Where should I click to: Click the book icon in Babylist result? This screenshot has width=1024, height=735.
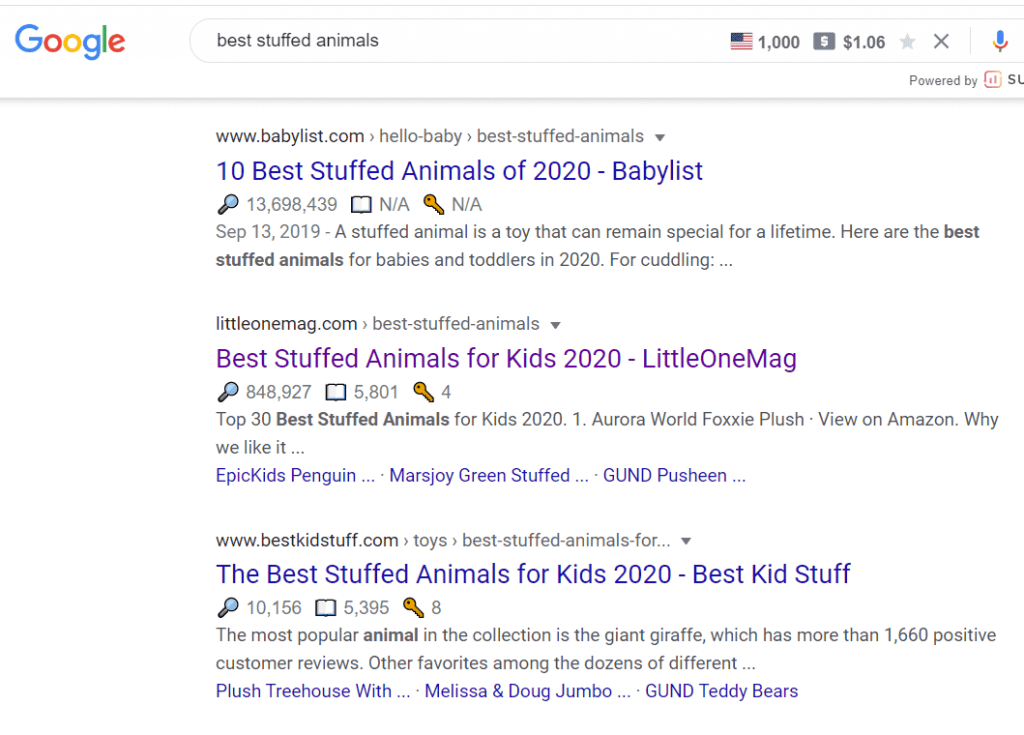pyautogui.click(x=361, y=205)
